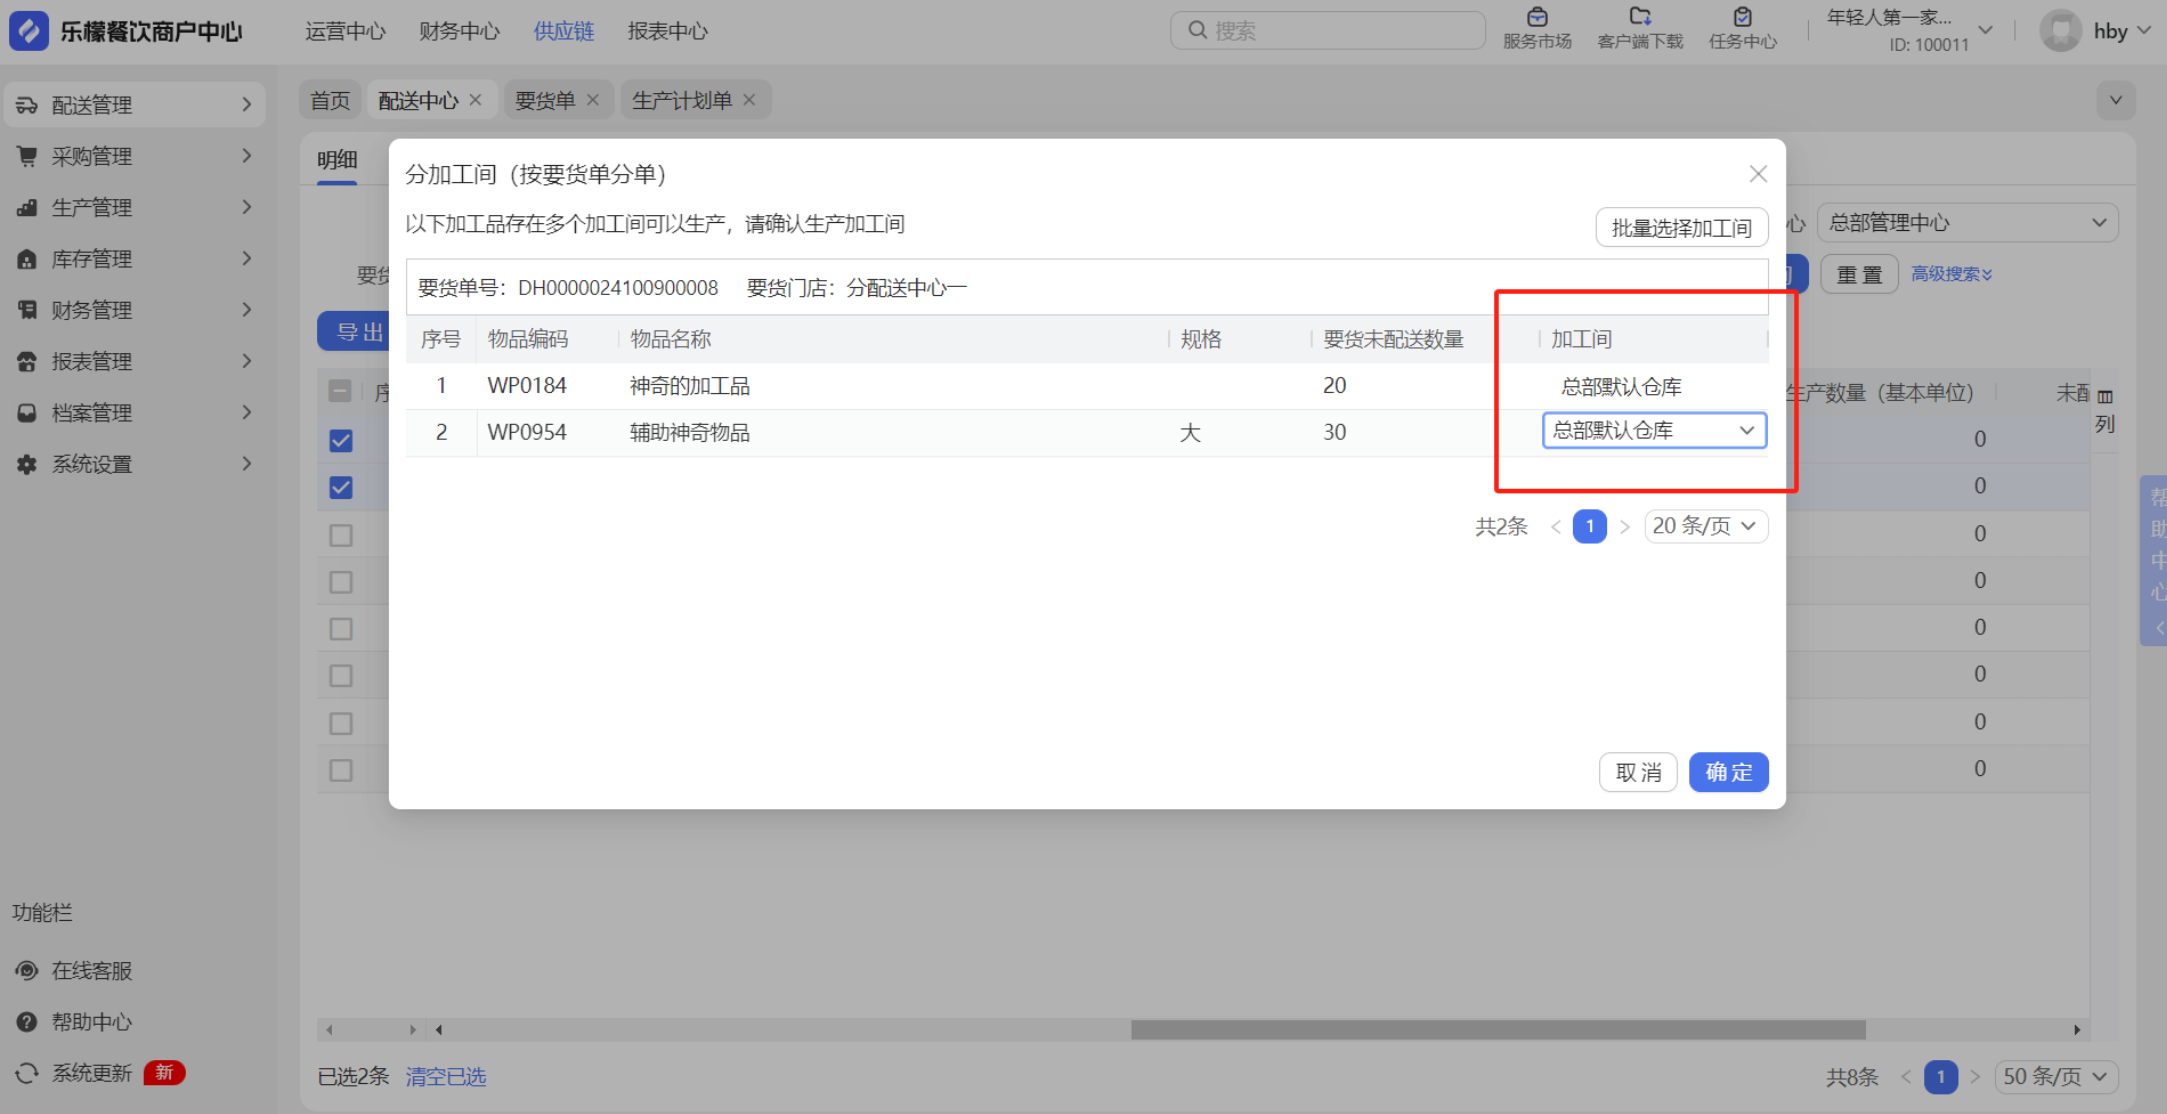The image size is (2167, 1114).
Task: Click the 确定 button
Action: point(1728,772)
